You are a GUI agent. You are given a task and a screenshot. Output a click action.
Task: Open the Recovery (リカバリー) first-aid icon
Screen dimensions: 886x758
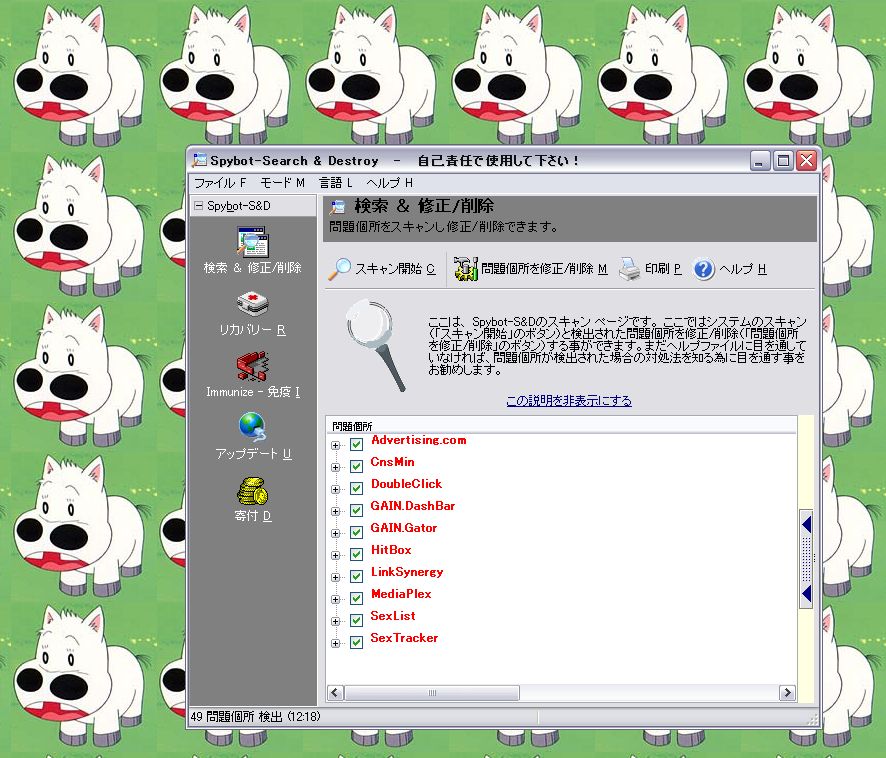coord(252,305)
